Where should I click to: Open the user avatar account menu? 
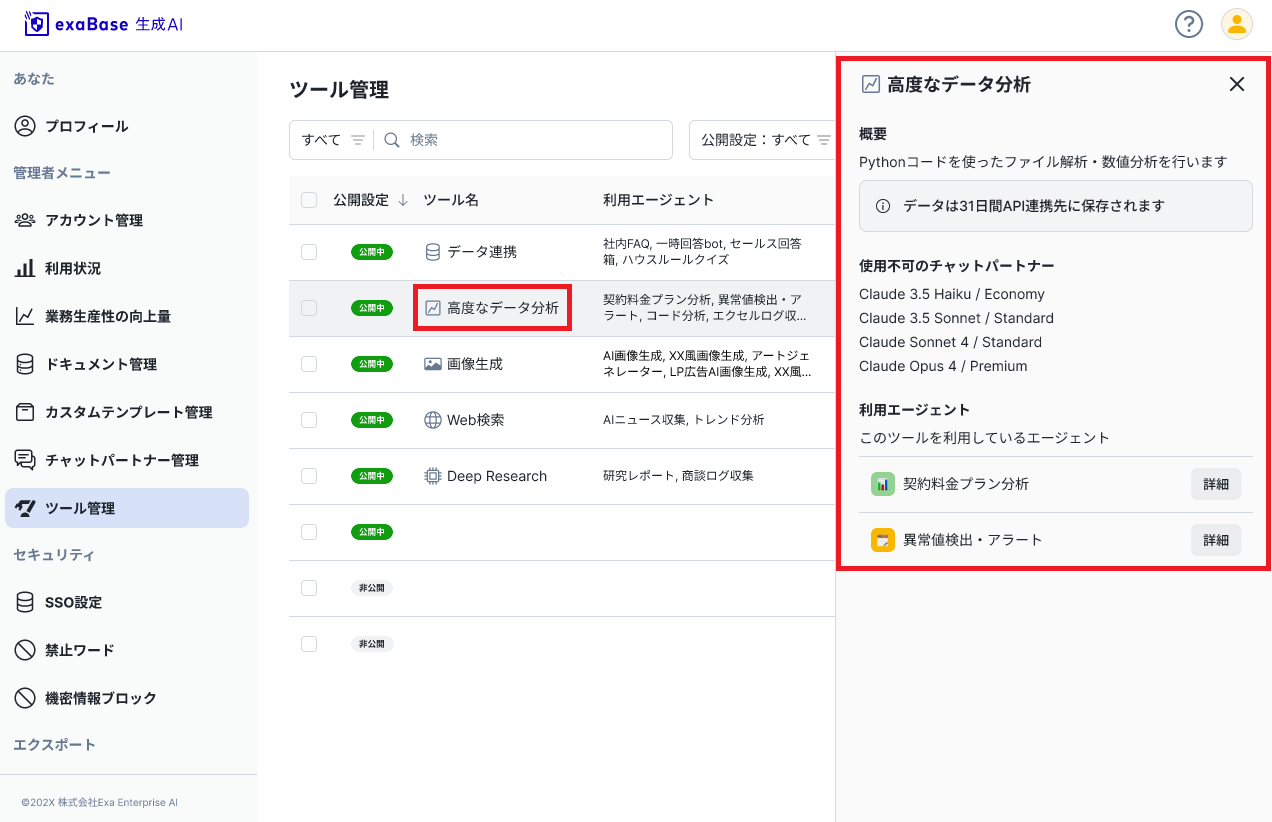1237,24
